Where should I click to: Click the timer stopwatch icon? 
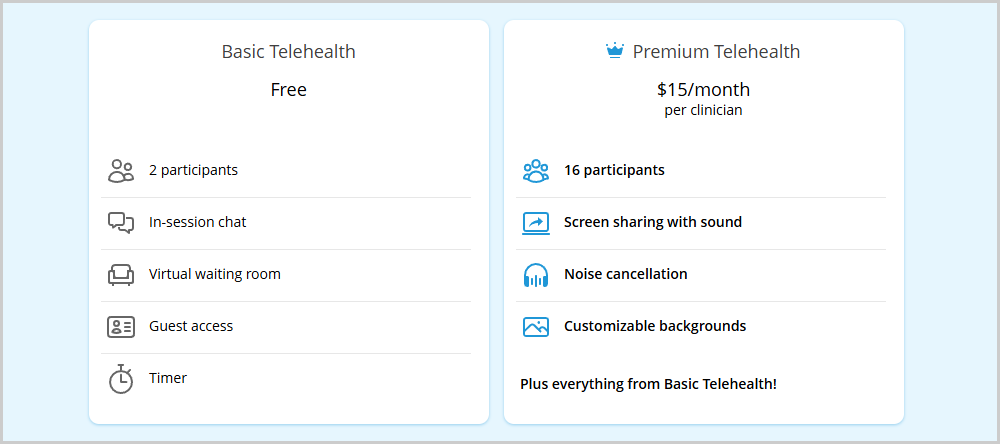[x=121, y=379]
